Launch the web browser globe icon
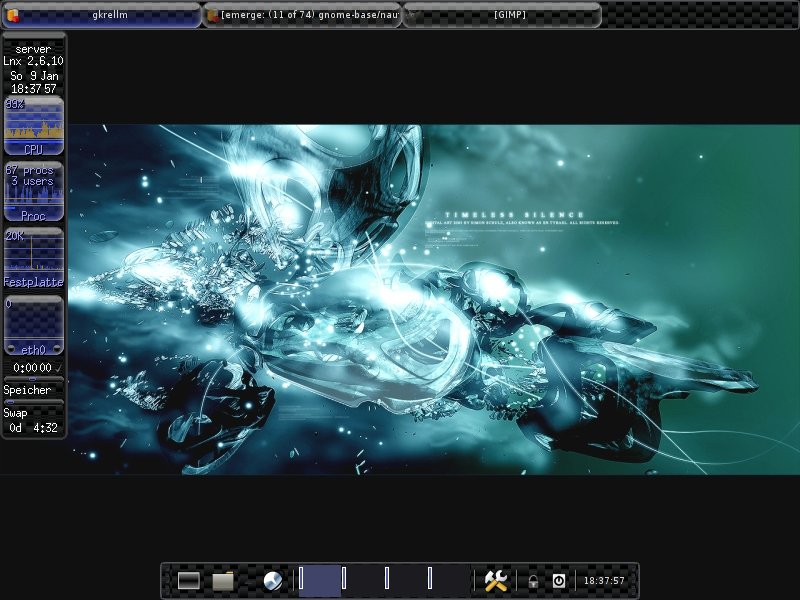The height and width of the screenshot is (600, 800). tap(273, 581)
